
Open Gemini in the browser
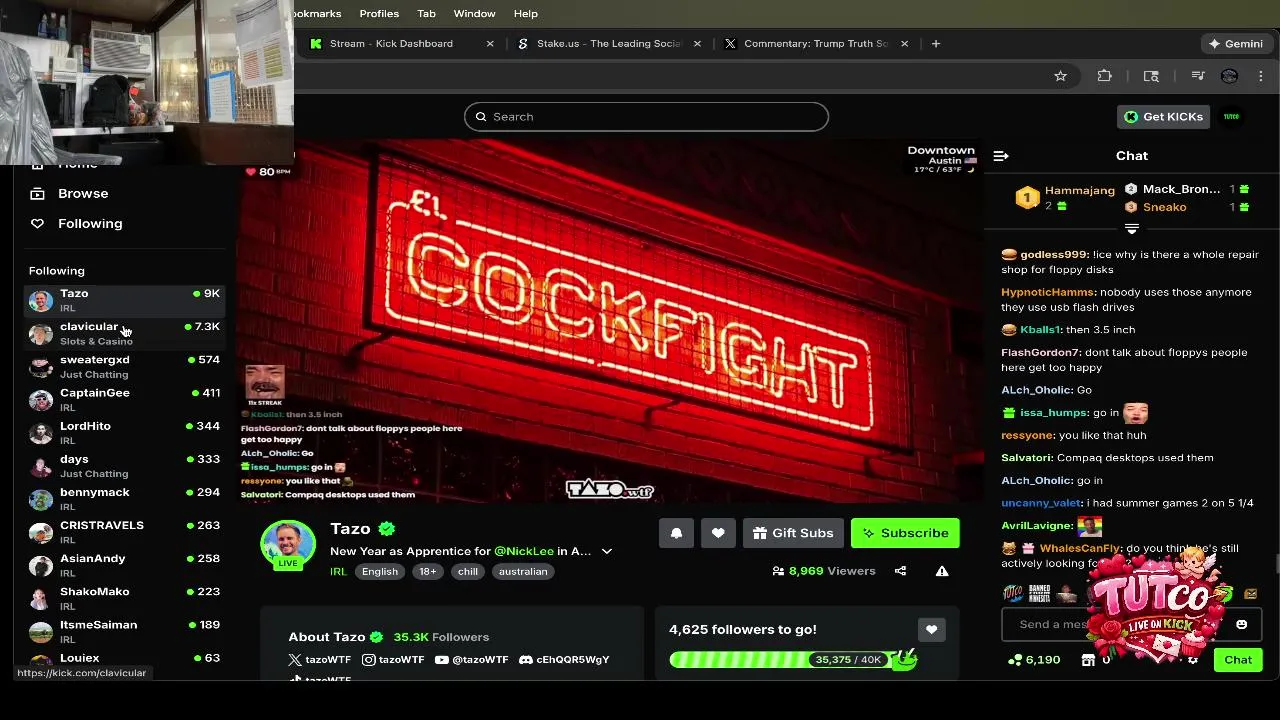[x=1236, y=44]
